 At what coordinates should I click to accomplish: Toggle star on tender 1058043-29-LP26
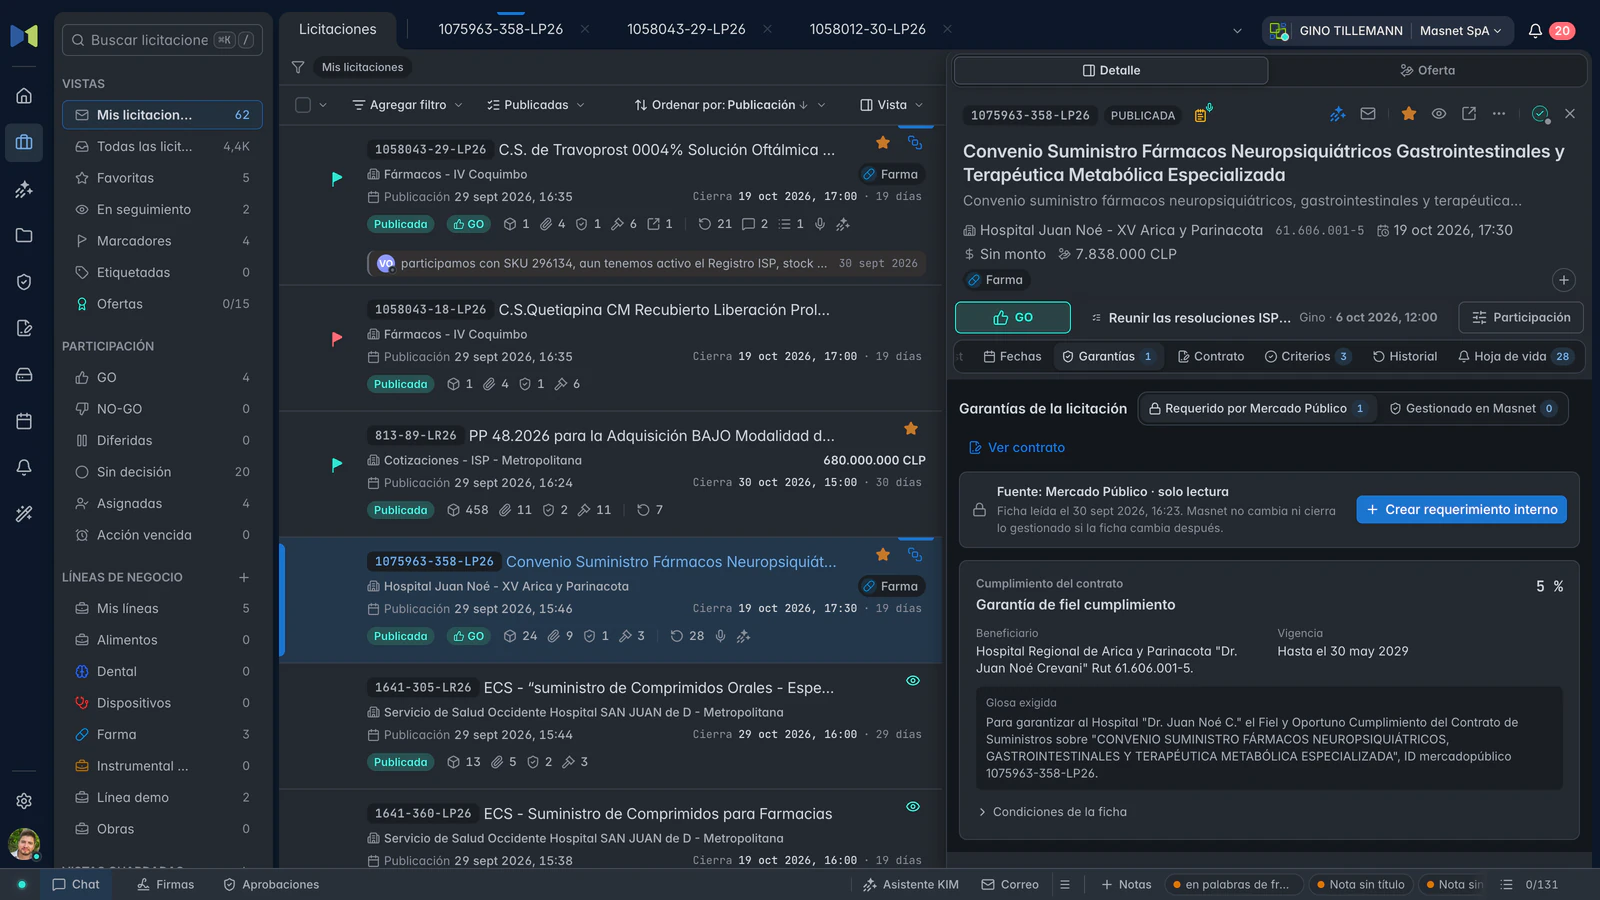pyautogui.click(x=883, y=143)
